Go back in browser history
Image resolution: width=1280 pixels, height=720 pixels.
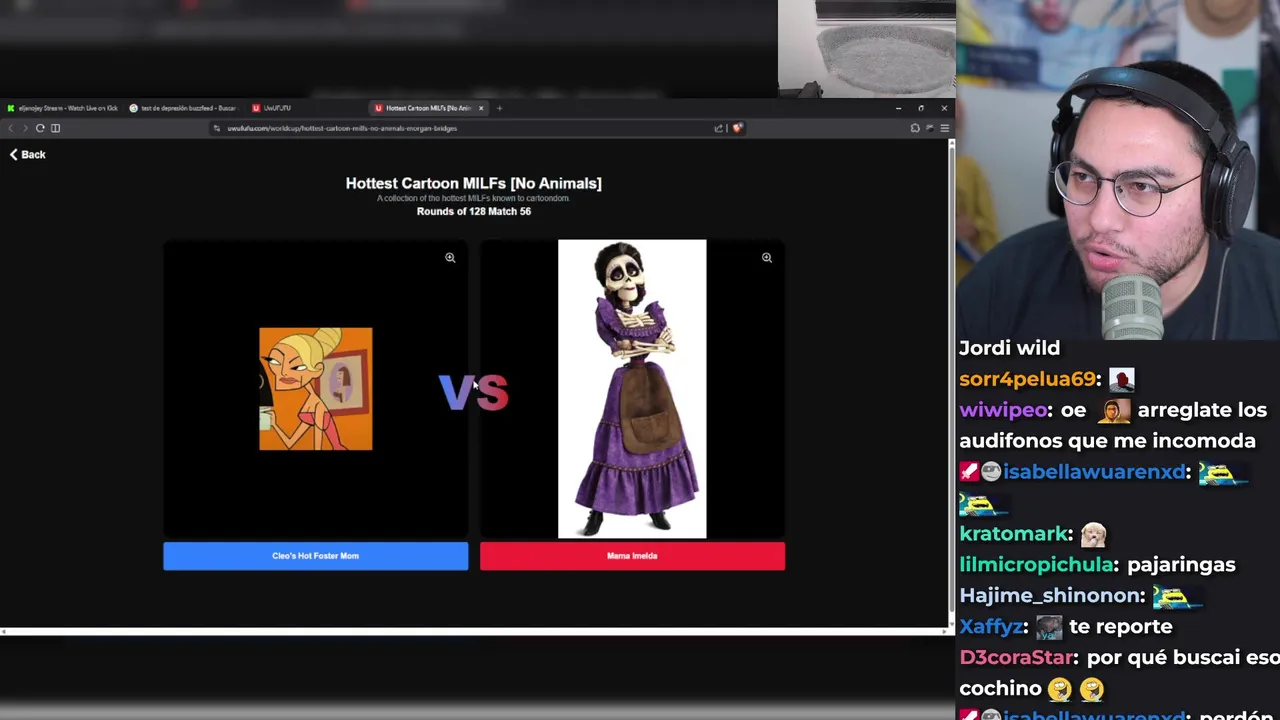pyautogui.click(x=10, y=128)
